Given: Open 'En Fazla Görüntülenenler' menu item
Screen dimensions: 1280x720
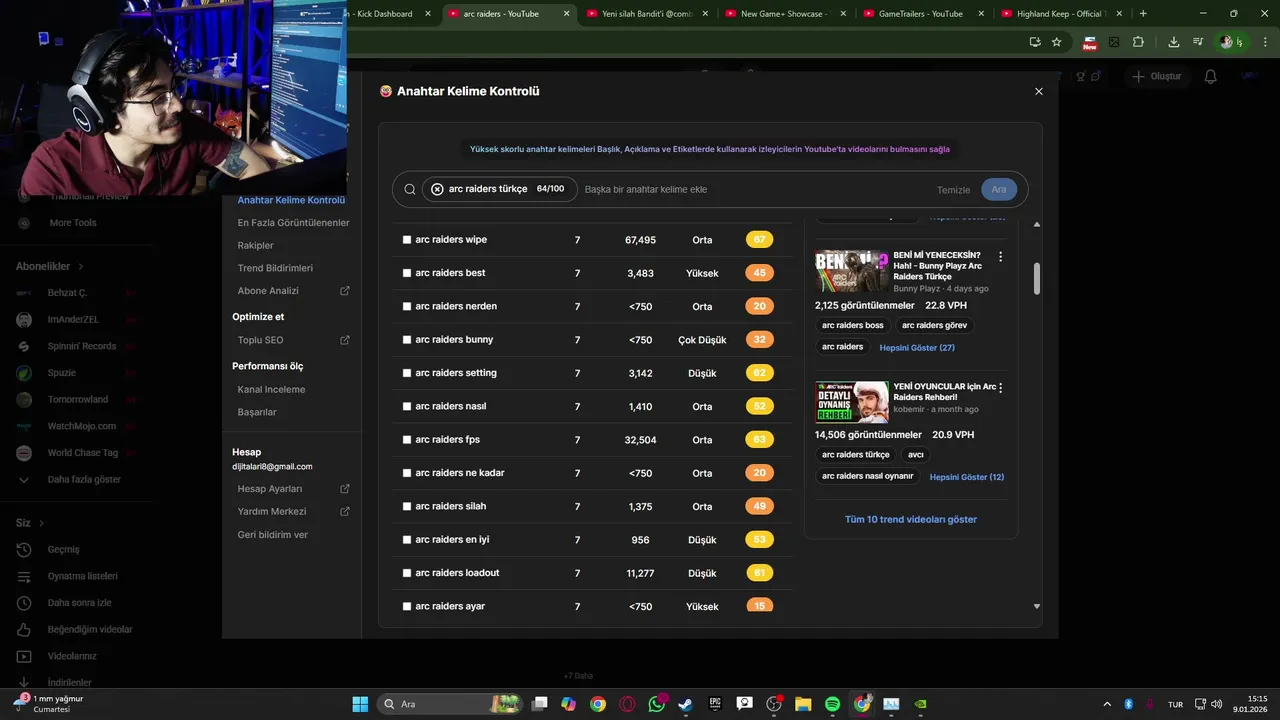Looking at the screenshot, I should (293, 223).
